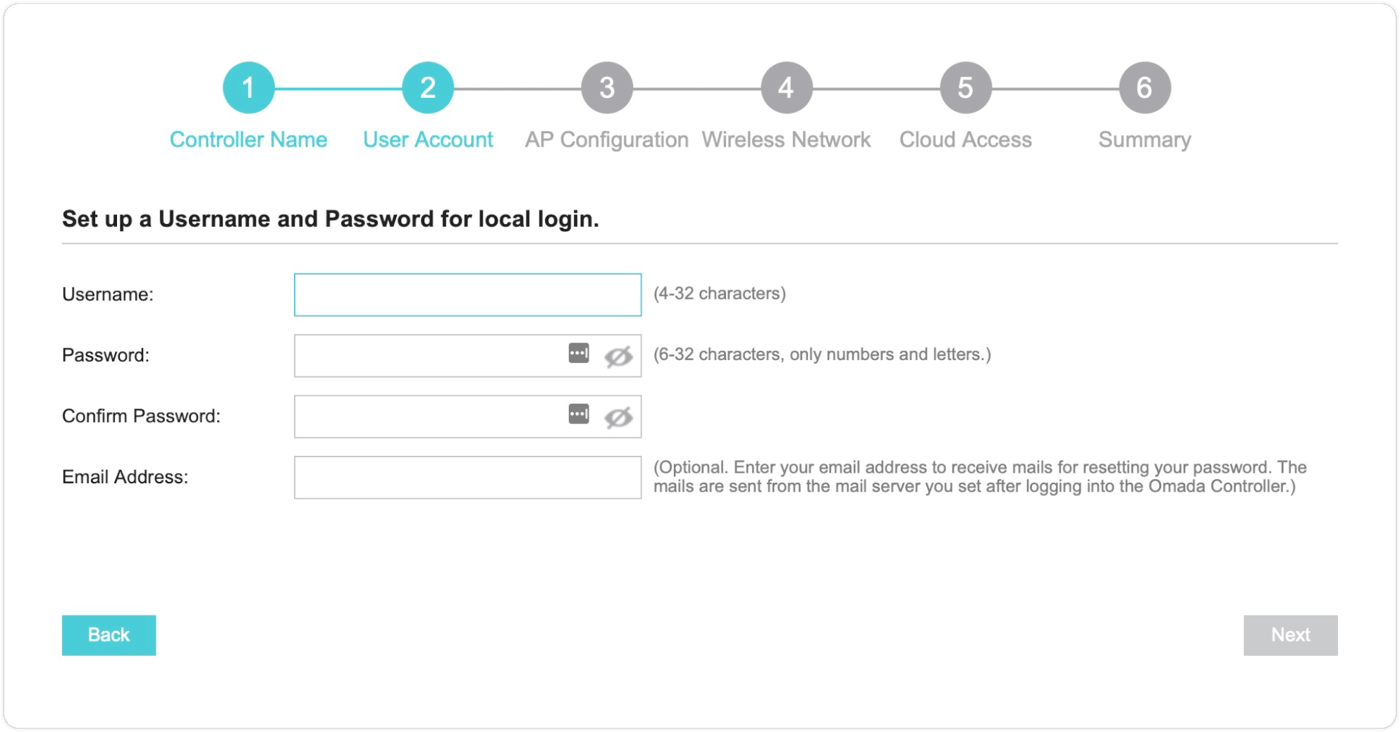1400x732 pixels.
Task: Select the User Account step label
Action: pos(427,140)
